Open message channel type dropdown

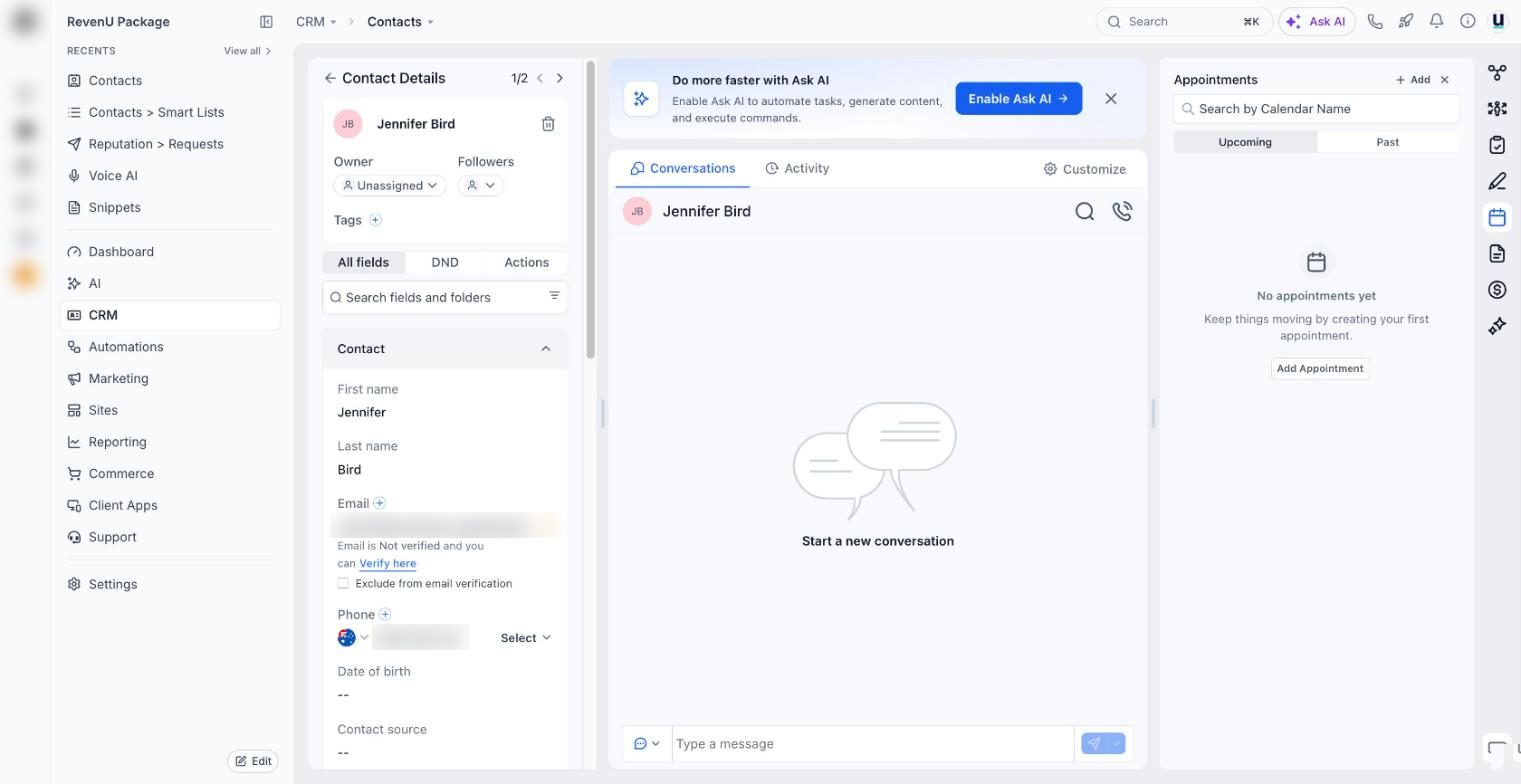647,744
